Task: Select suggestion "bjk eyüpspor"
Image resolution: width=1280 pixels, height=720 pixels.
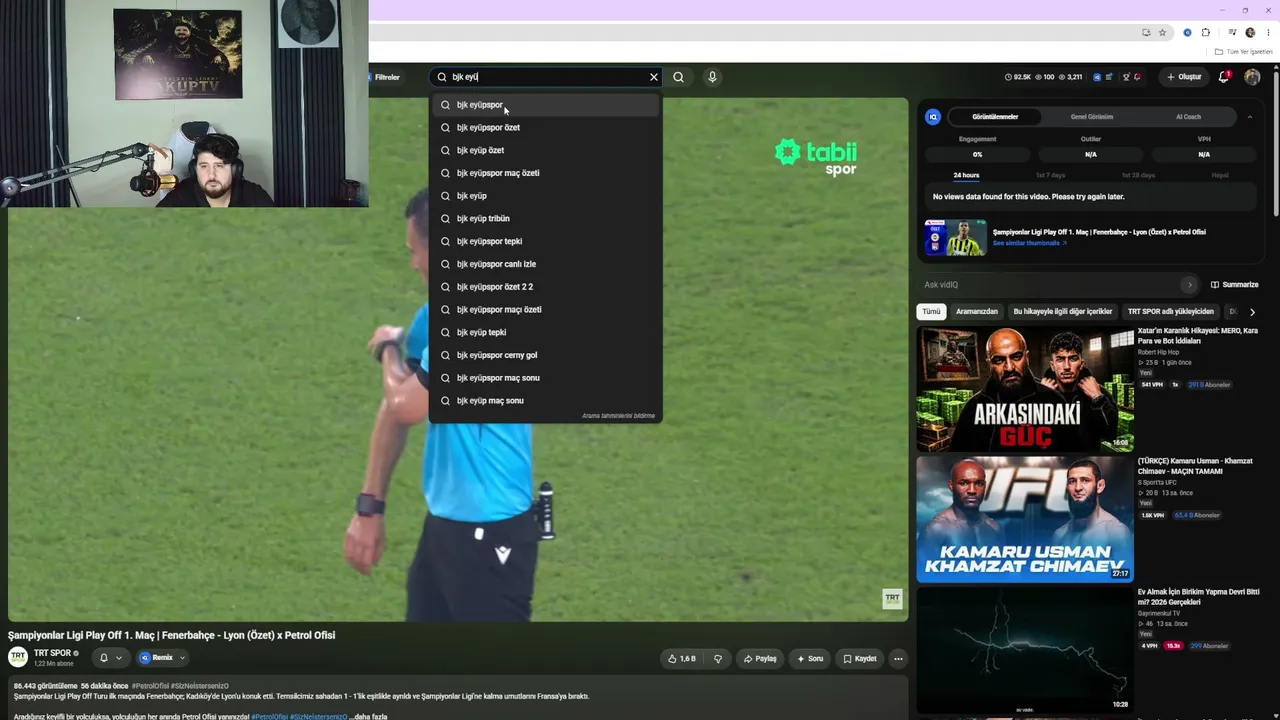Action: (546, 105)
